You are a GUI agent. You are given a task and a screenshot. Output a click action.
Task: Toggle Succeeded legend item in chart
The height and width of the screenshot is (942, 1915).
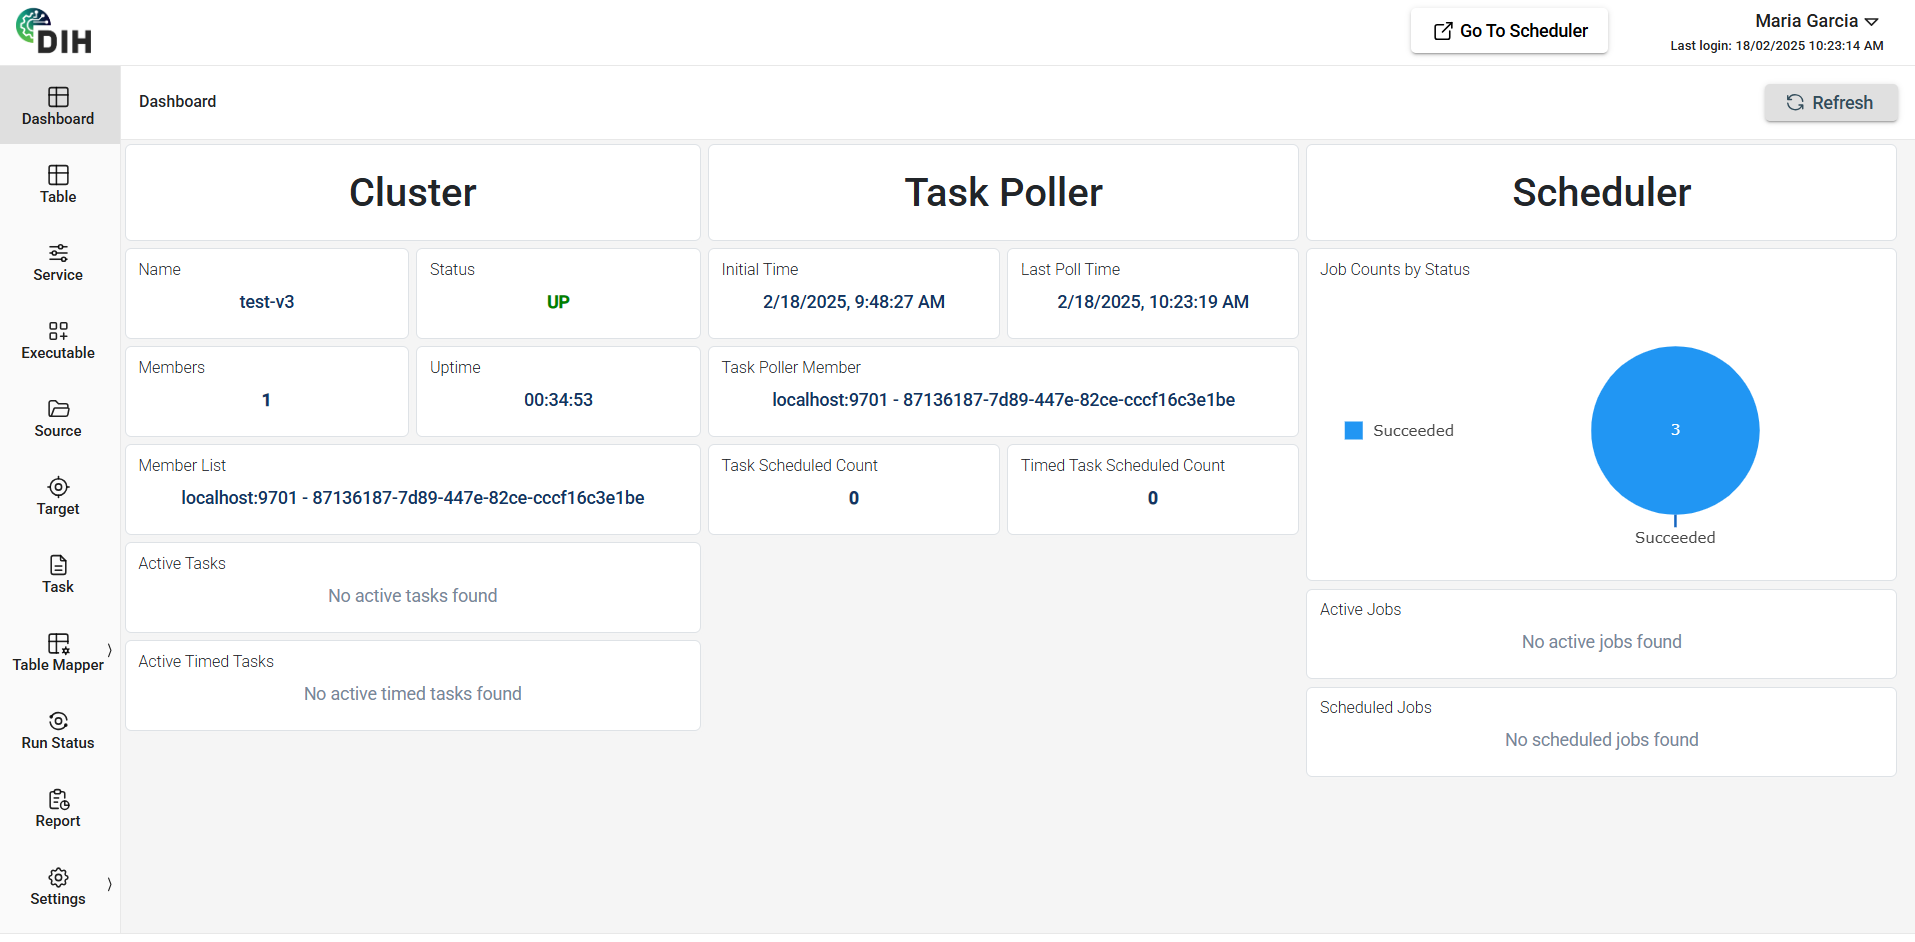click(1399, 431)
